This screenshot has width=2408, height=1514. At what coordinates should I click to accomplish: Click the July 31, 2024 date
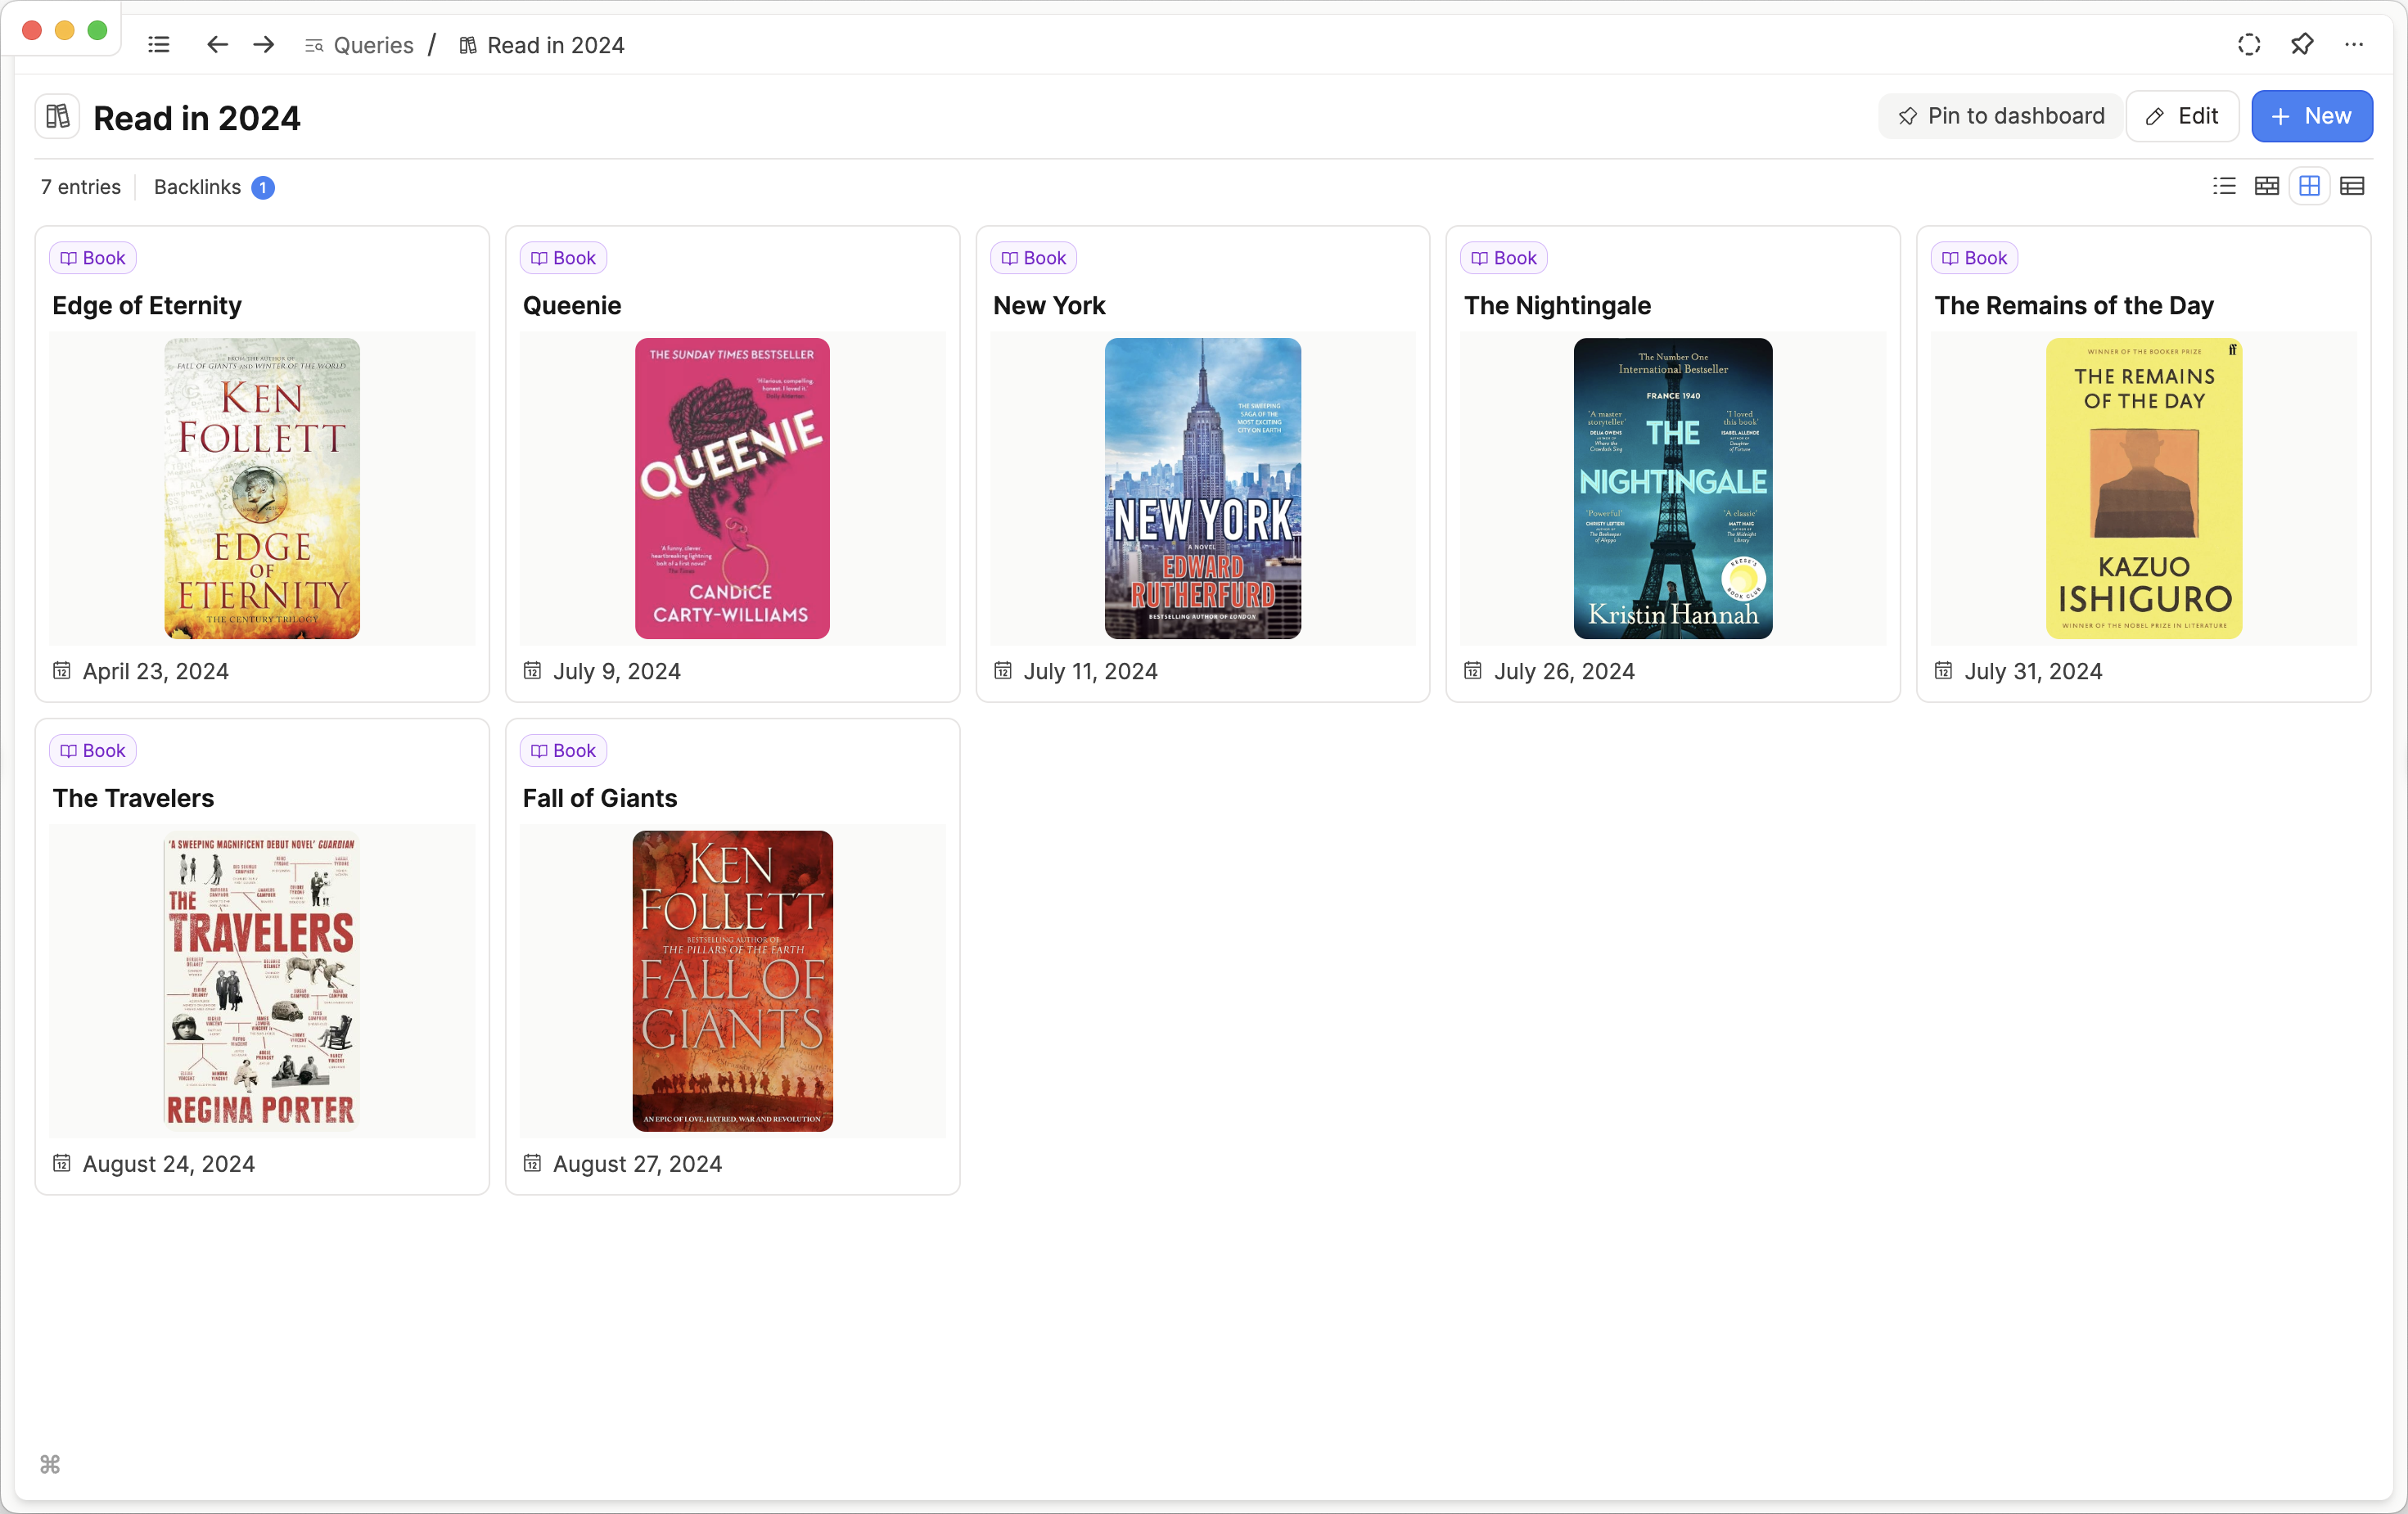[x=2033, y=671]
